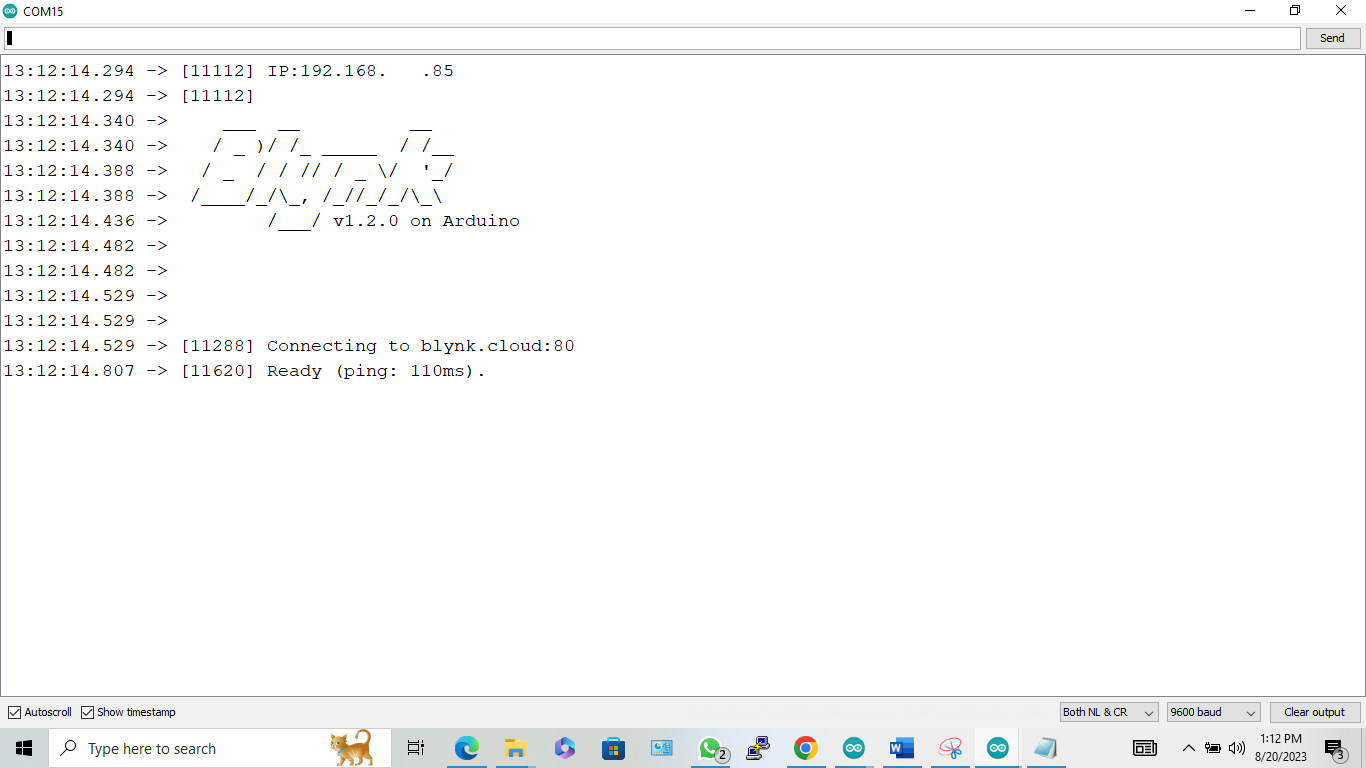Click the Clear output button

pyautogui.click(x=1314, y=712)
